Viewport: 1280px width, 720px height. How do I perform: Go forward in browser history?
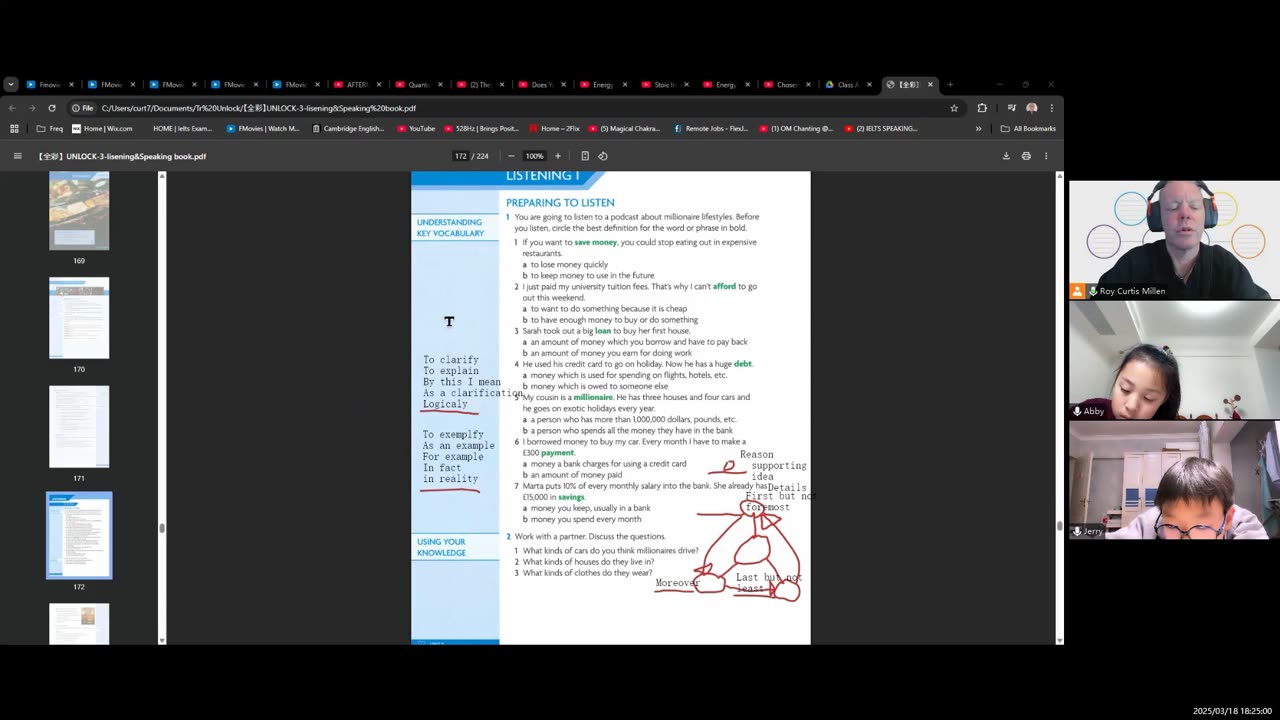(32, 108)
